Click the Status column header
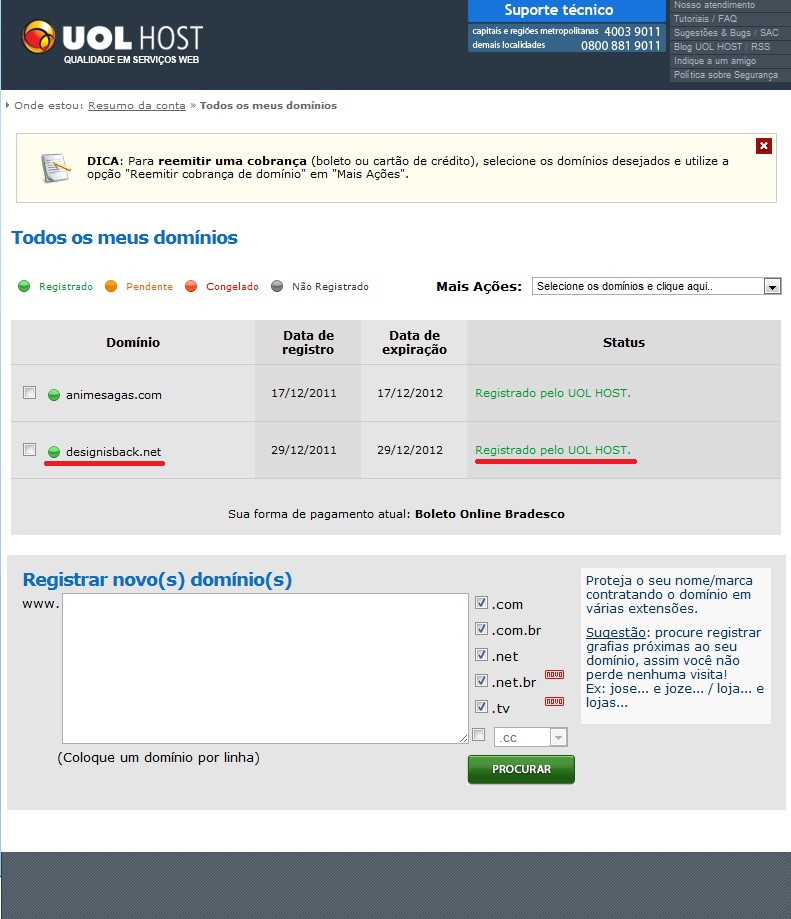Image resolution: width=791 pixels, height=919 pixels. click(x=624, y=342)
